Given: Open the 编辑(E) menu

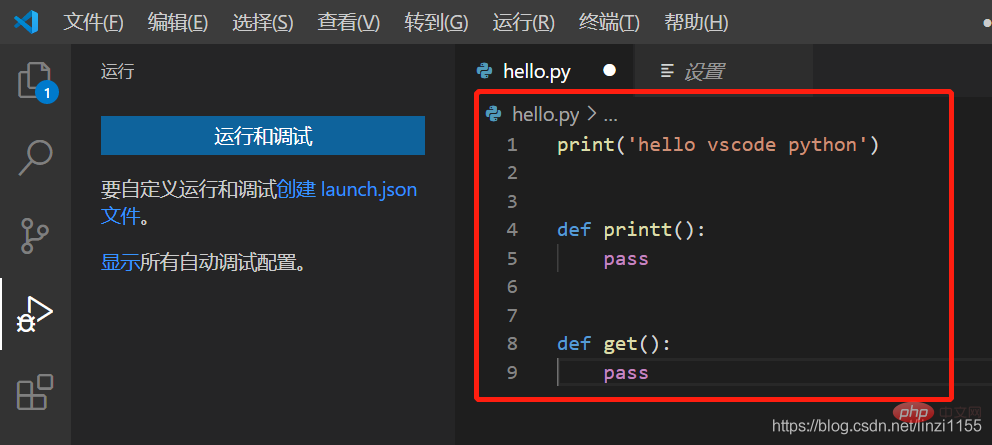Looking at the screenshot, I should coord(178,23).
